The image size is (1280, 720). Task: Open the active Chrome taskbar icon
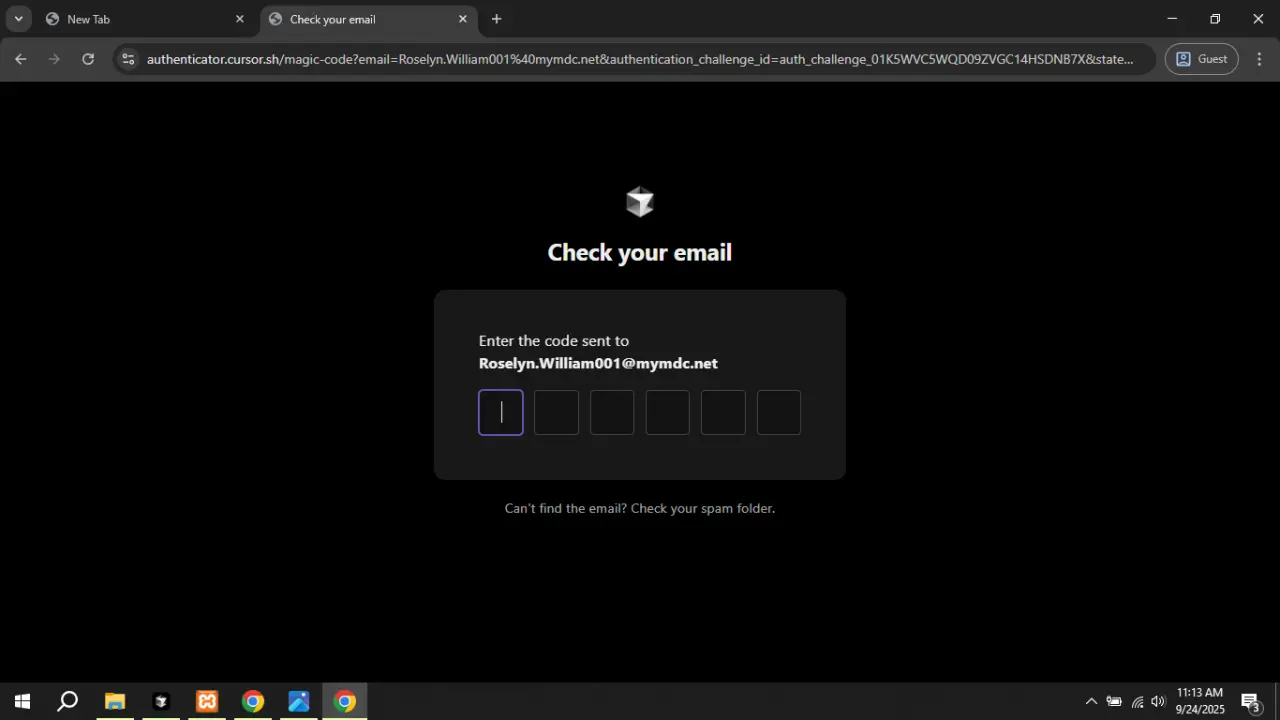pos(344,701)
